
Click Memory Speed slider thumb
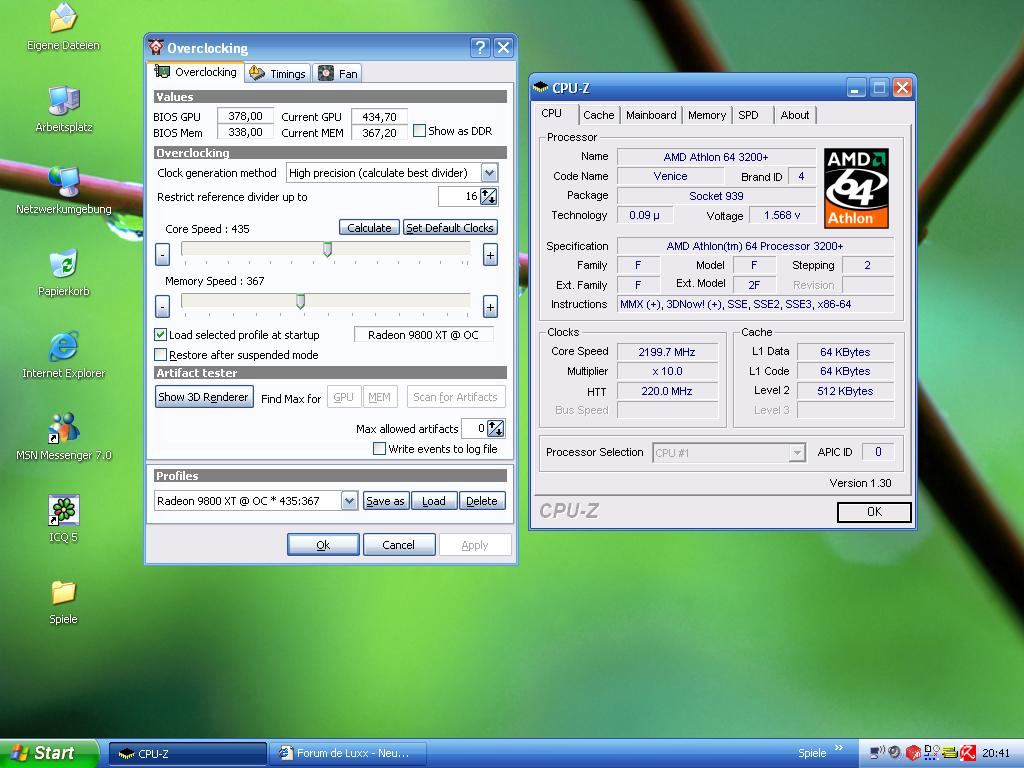click(x=300, y=300)
